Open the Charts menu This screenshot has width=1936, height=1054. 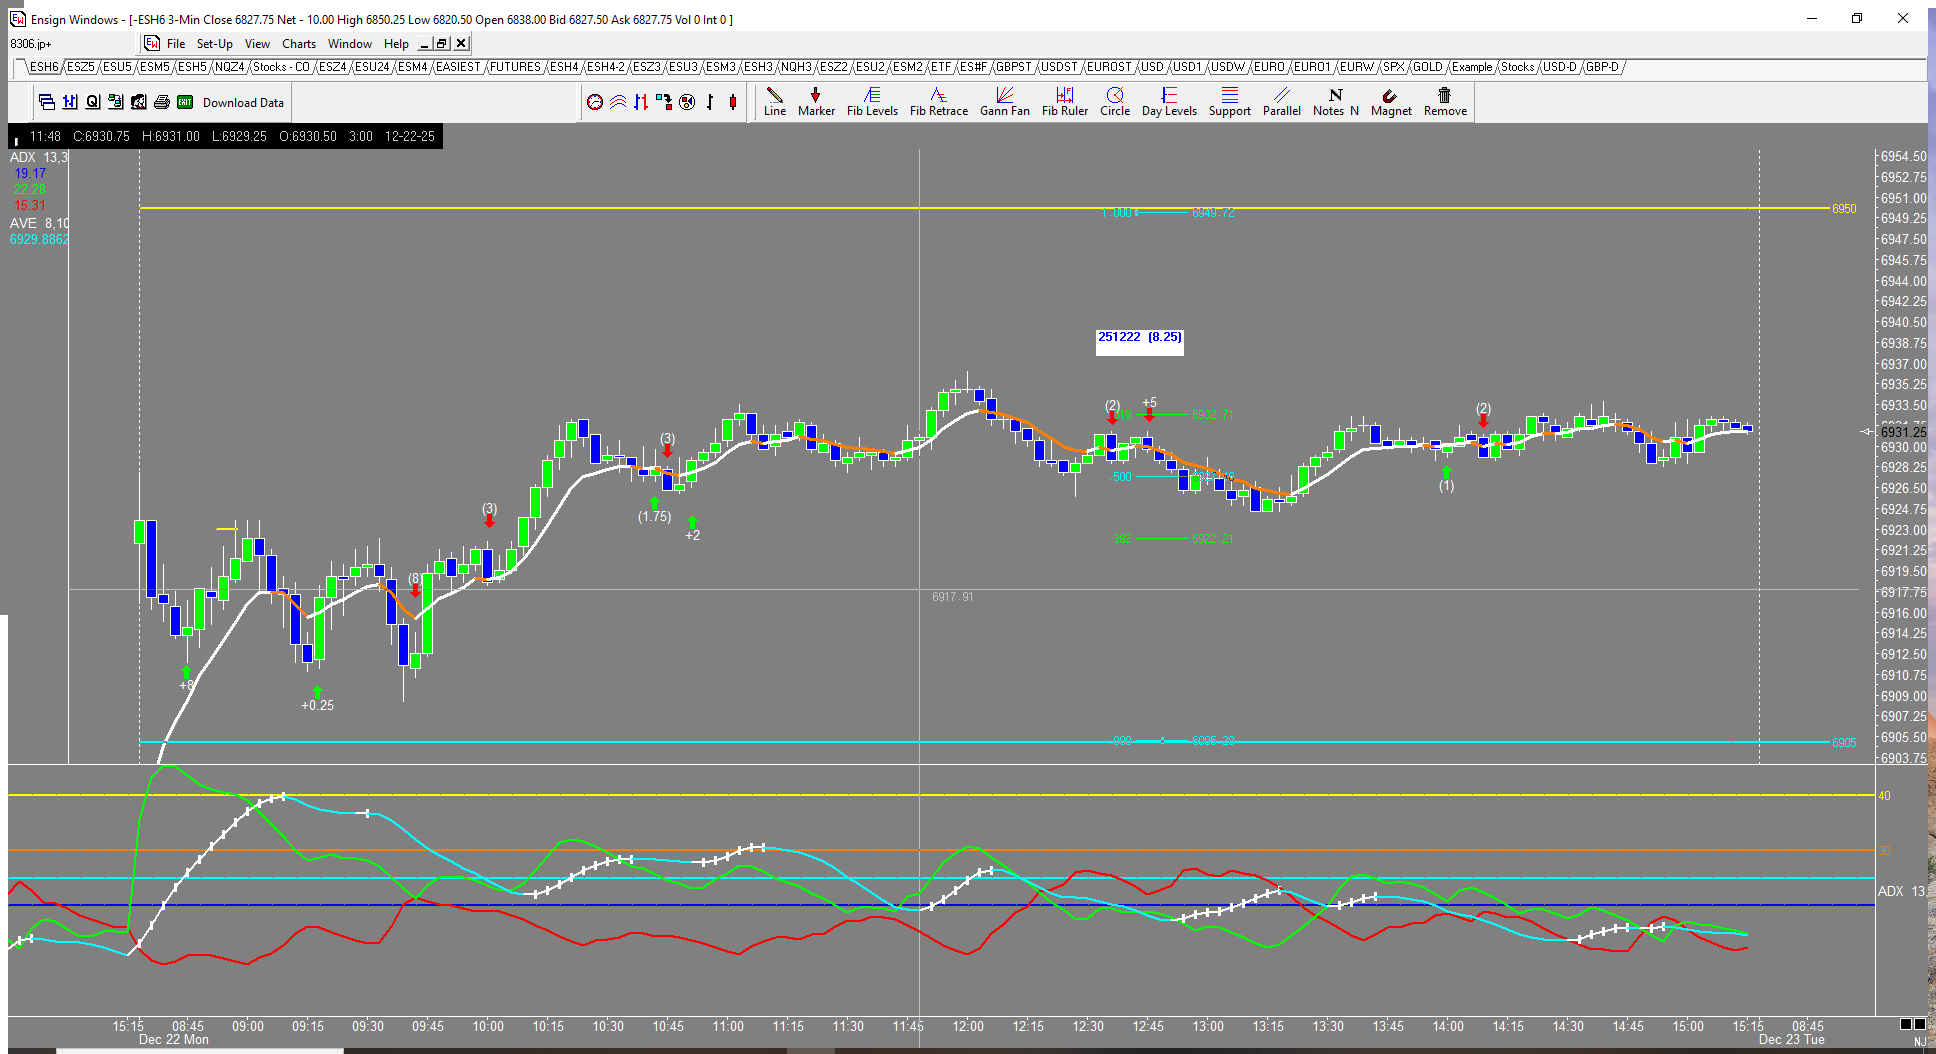pyautogui.click(x=298, y=44)
